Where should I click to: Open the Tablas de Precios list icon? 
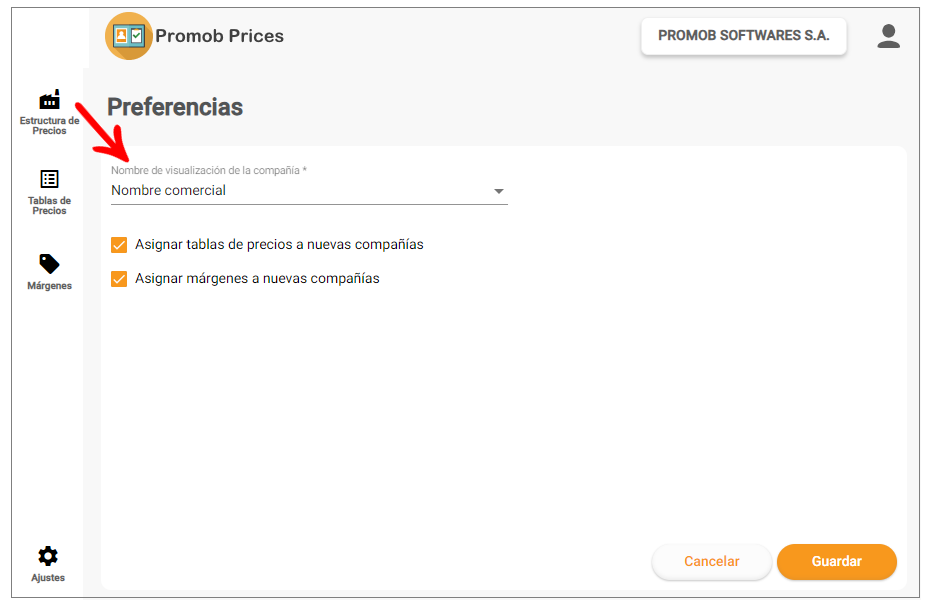click(49, 179)
